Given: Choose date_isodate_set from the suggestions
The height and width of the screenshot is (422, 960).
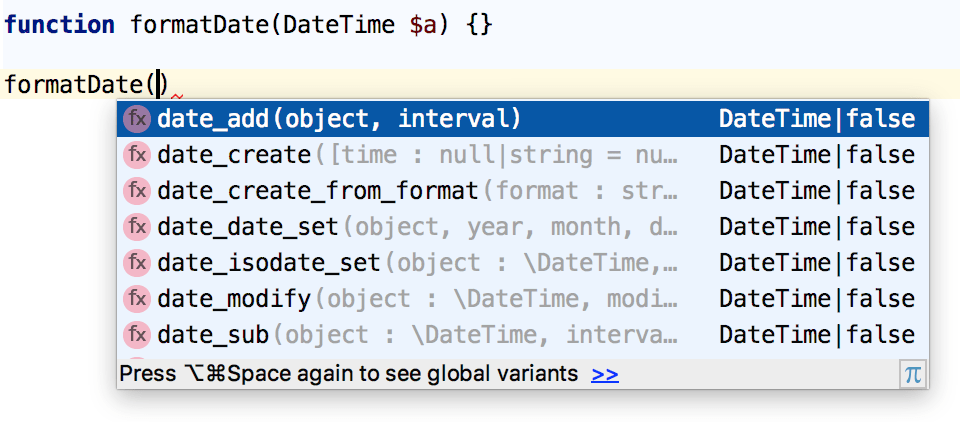Looking at the screenshot, I should (x=523, y=263).
